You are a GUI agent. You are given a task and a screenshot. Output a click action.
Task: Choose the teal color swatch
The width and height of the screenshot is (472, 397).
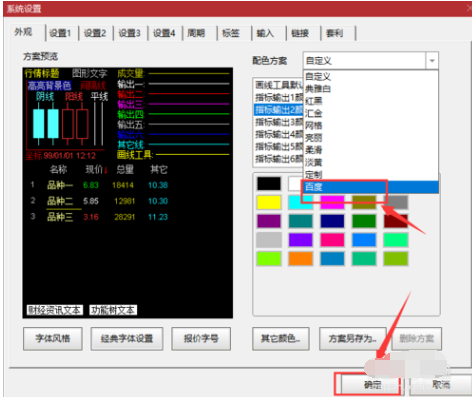point(300,221)
